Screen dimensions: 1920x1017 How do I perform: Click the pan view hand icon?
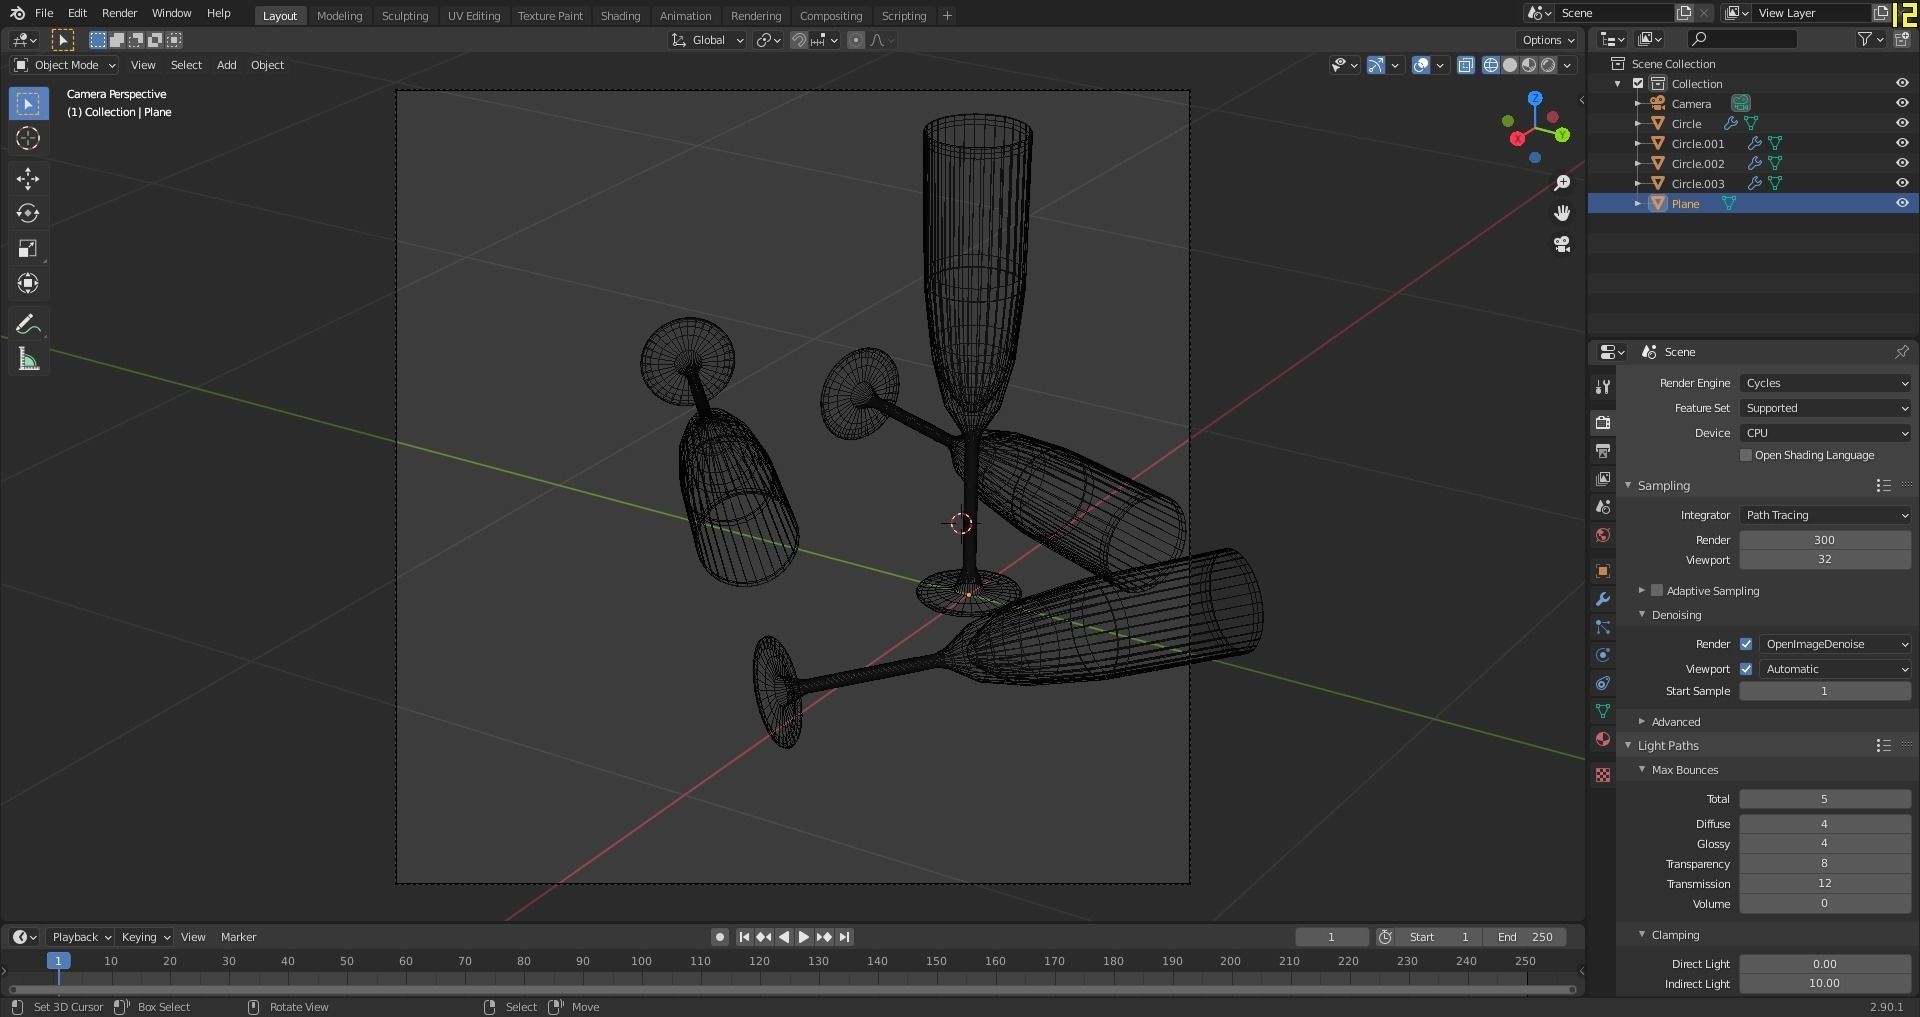point(1562,213)
